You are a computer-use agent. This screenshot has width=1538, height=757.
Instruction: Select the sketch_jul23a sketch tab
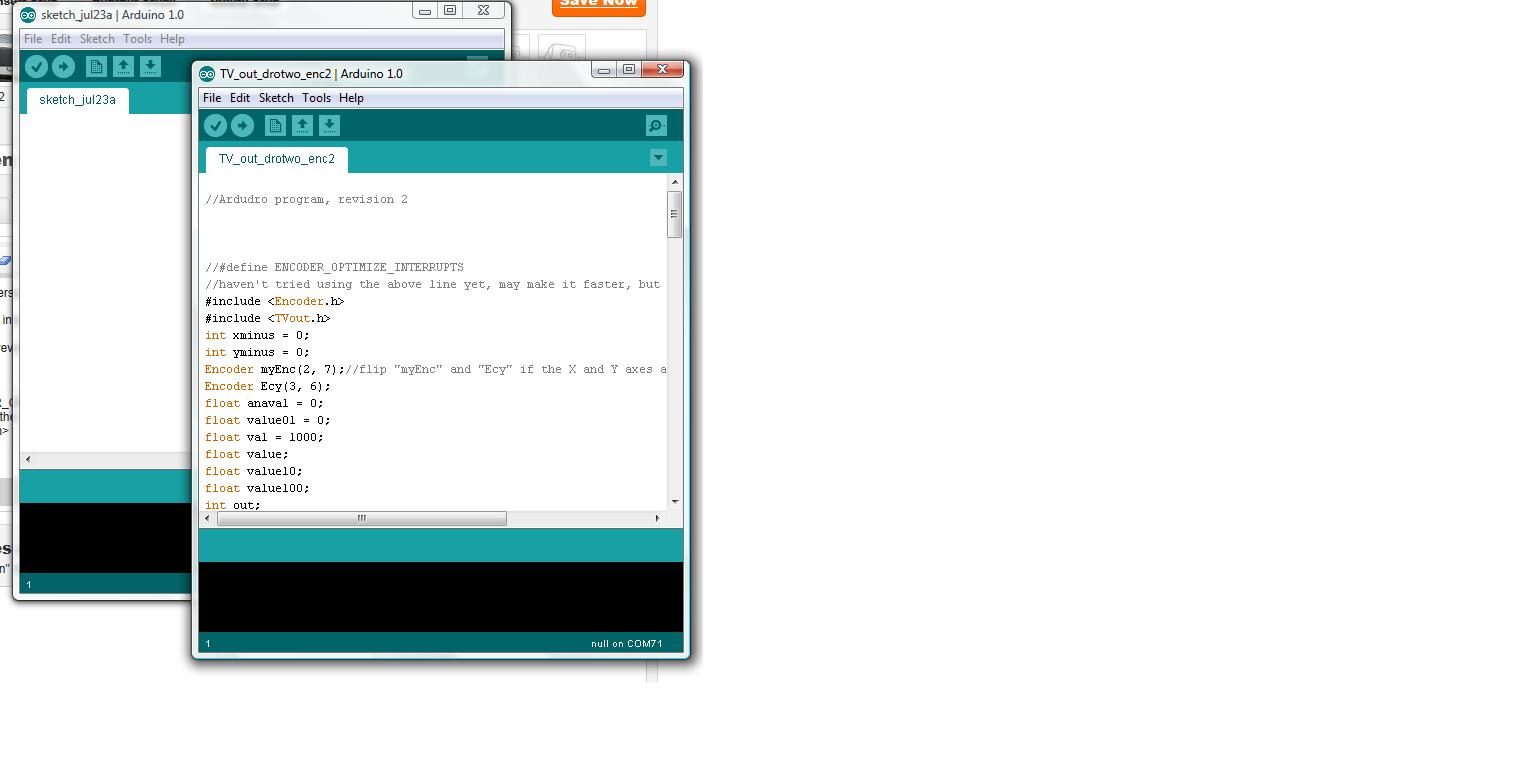pos(77,100)
